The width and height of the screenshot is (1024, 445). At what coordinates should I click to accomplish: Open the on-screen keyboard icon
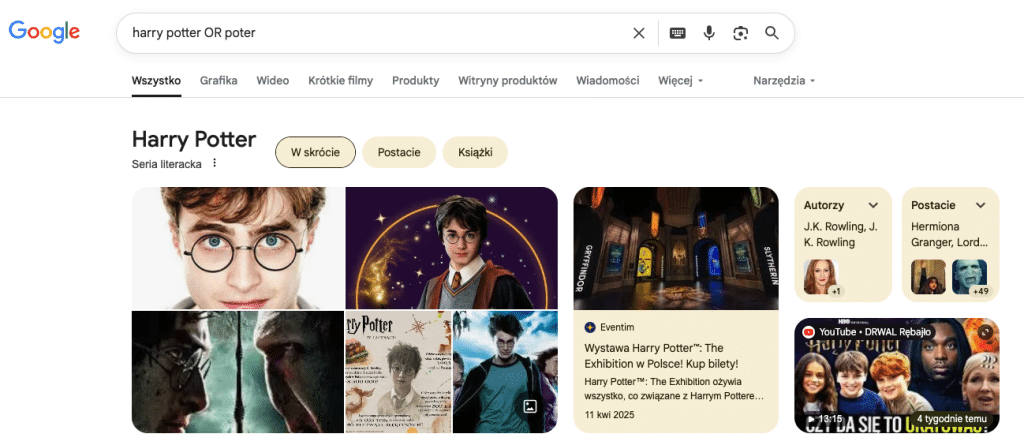point(678,33)
